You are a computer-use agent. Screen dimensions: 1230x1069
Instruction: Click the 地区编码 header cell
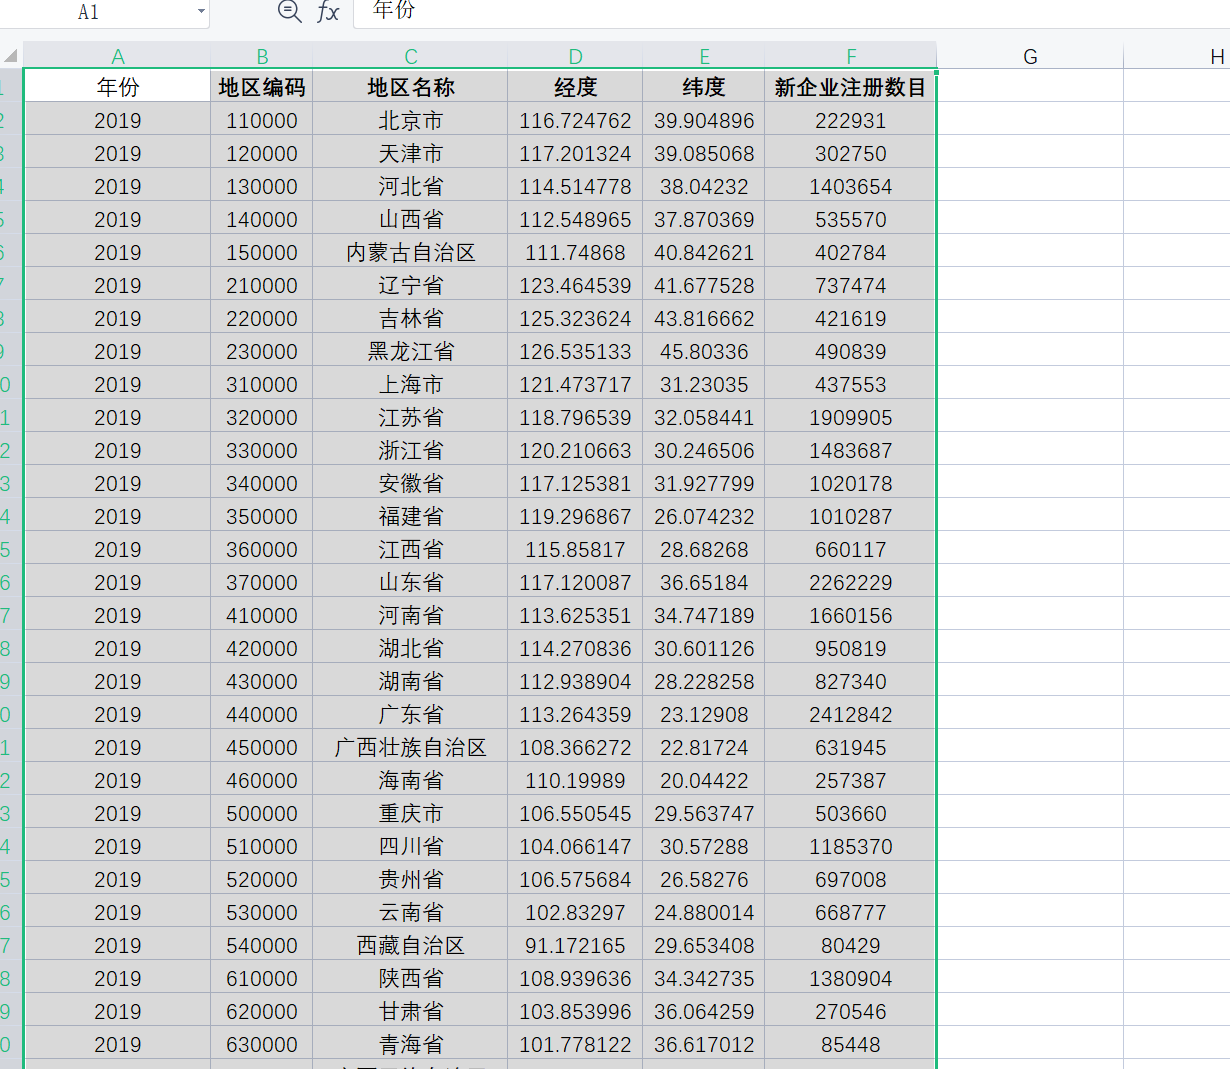(262, 87)
